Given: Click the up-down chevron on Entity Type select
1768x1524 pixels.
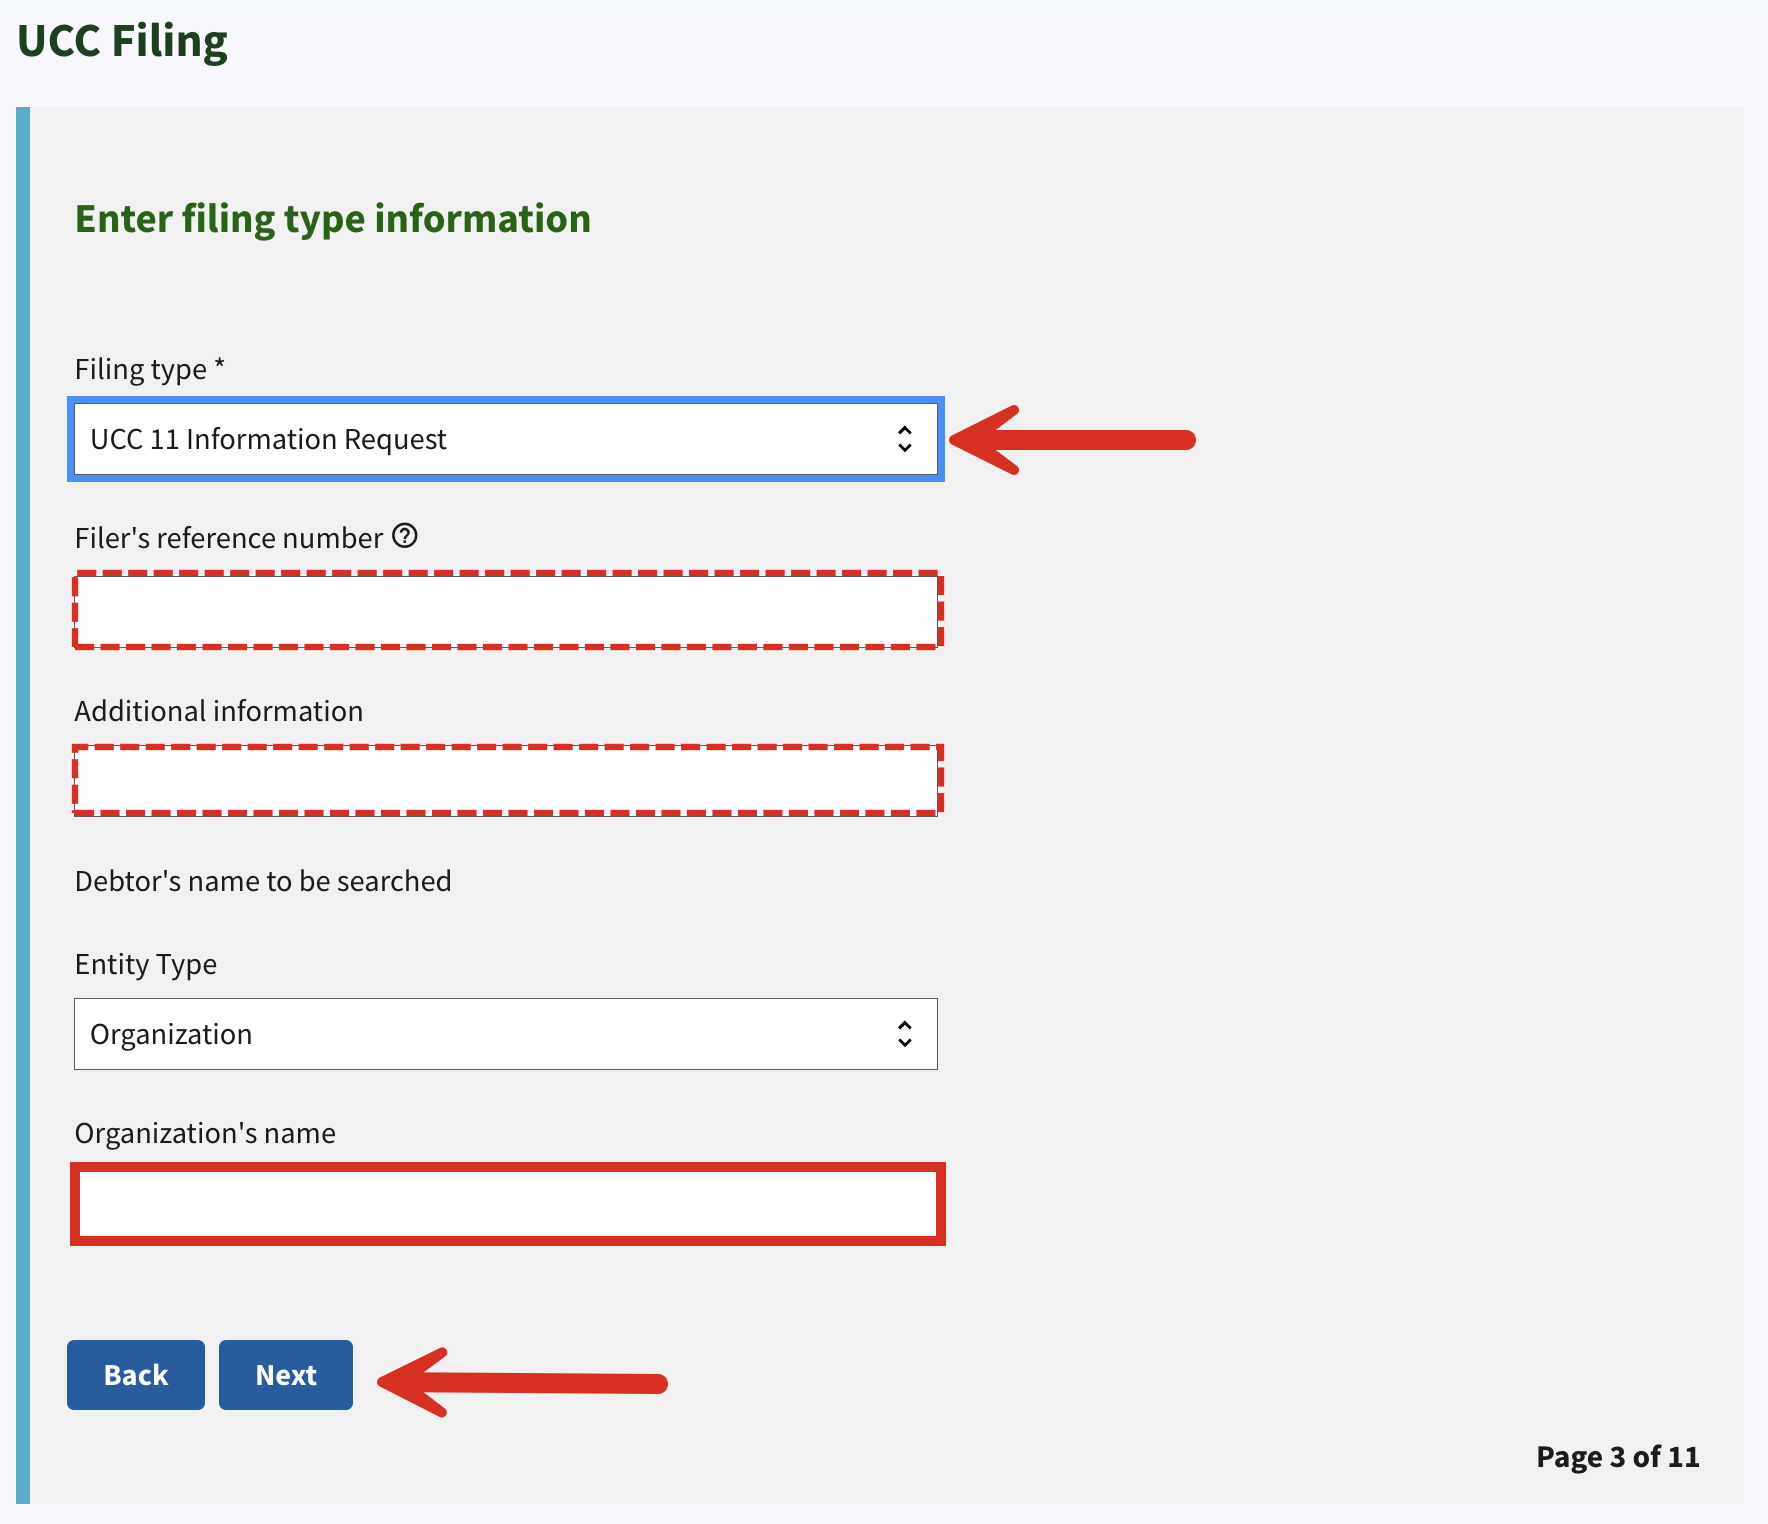Looking at the screenshot, I should point(905,1034).
